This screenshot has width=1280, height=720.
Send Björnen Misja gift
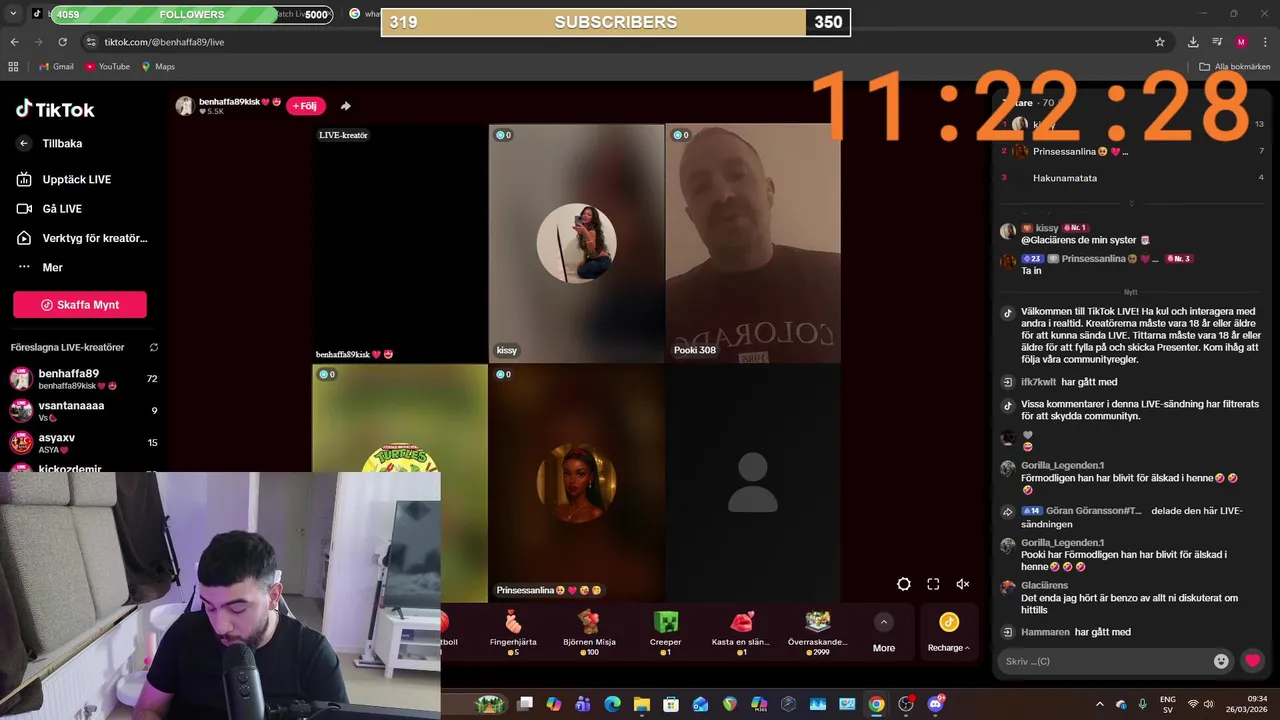pos(590,631)
